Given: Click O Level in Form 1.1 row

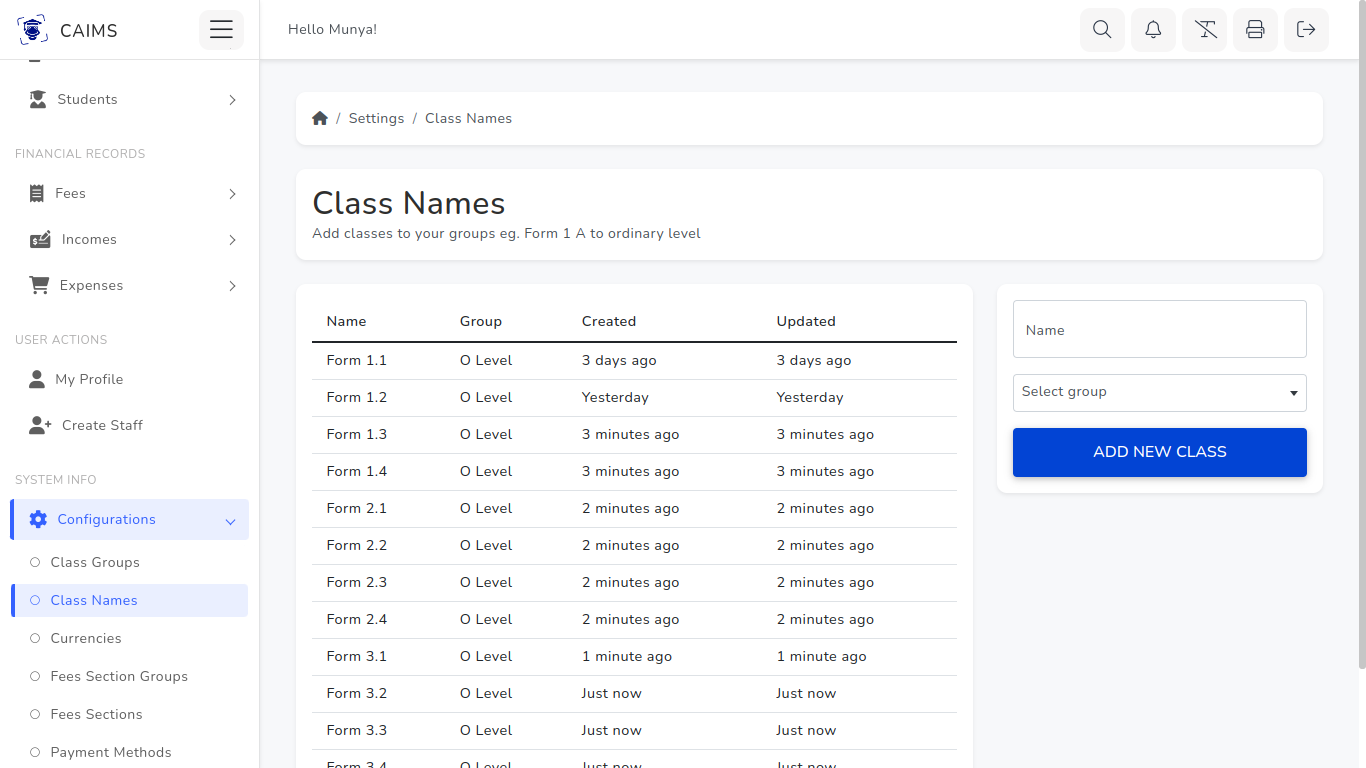Looking at the screenshot, I should pos(486,360).
